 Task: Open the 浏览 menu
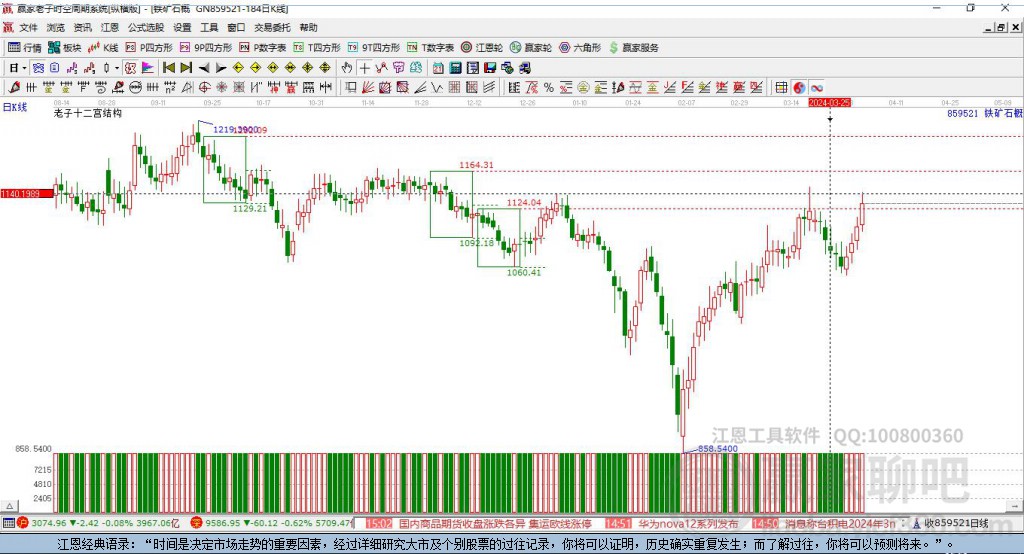click(x=56, y=27)
